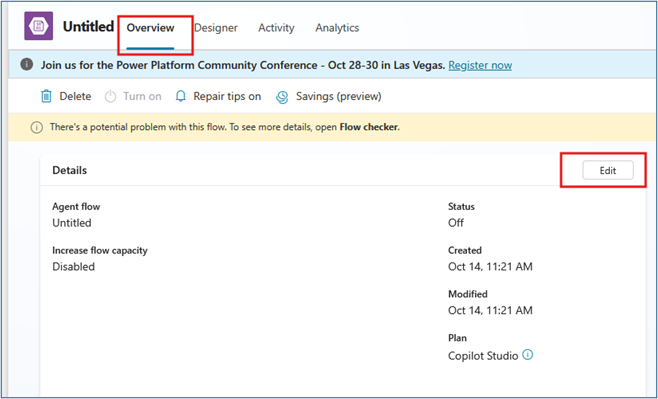The width and height of the screenshot is (658, 399).
Task: Click info icon in yellow warning bar
Action: [37, 127]
